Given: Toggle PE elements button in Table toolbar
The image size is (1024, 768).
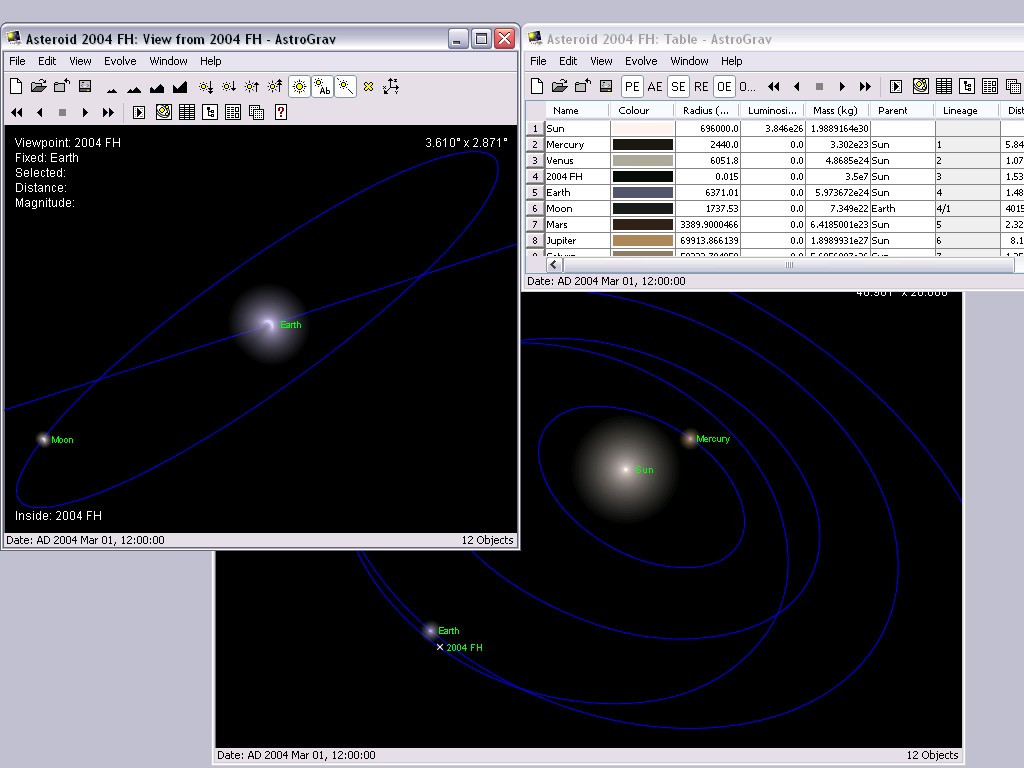Looking at the screenshot, I should tap(632, 86).
